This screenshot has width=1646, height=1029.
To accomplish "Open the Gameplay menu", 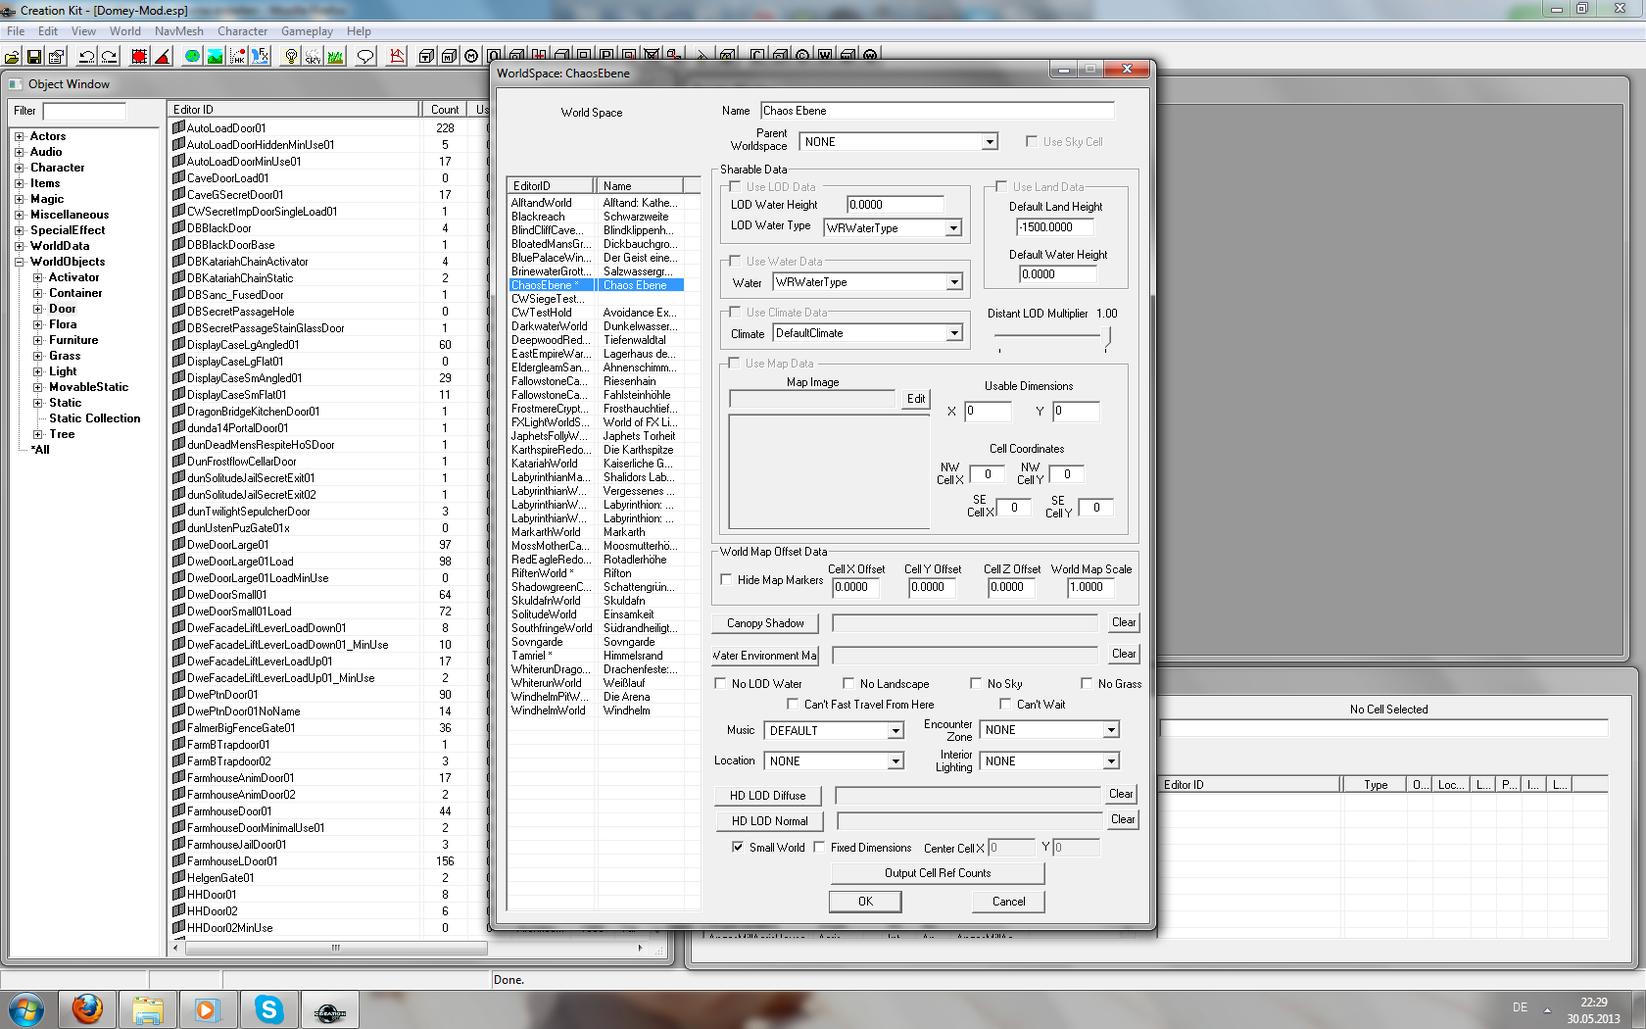I will point(306,31).
